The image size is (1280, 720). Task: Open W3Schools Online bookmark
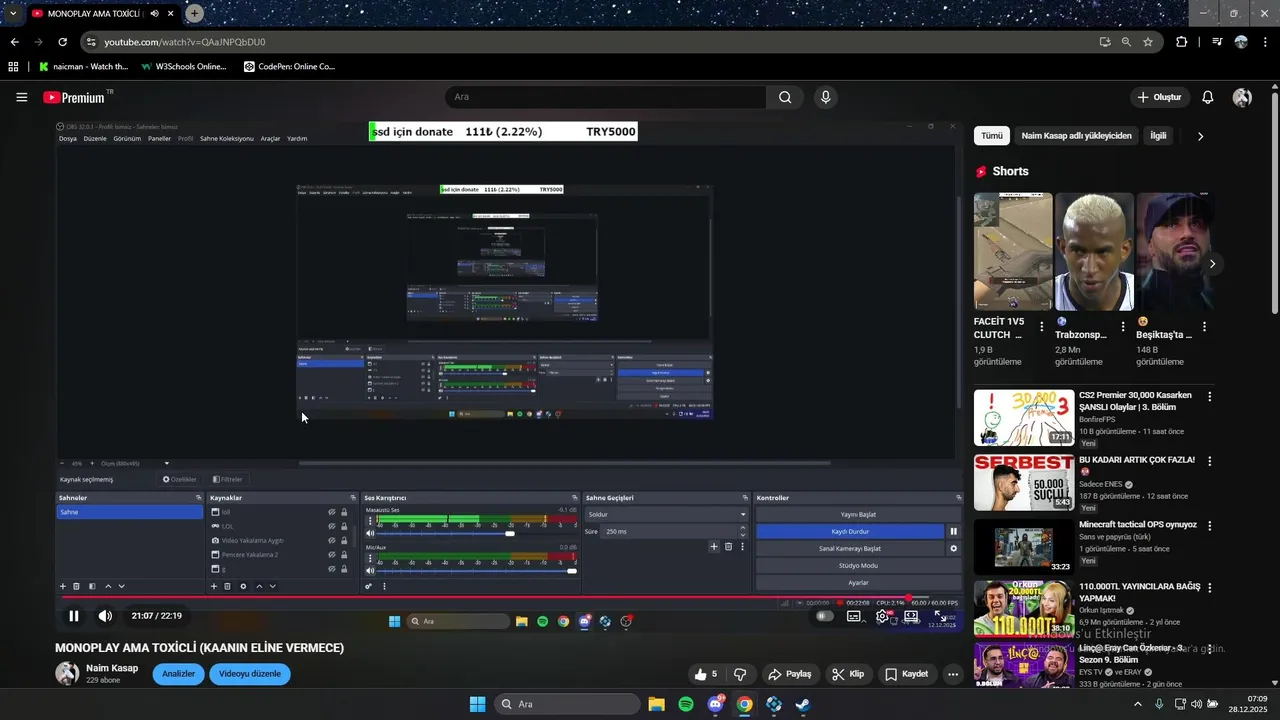184,67
